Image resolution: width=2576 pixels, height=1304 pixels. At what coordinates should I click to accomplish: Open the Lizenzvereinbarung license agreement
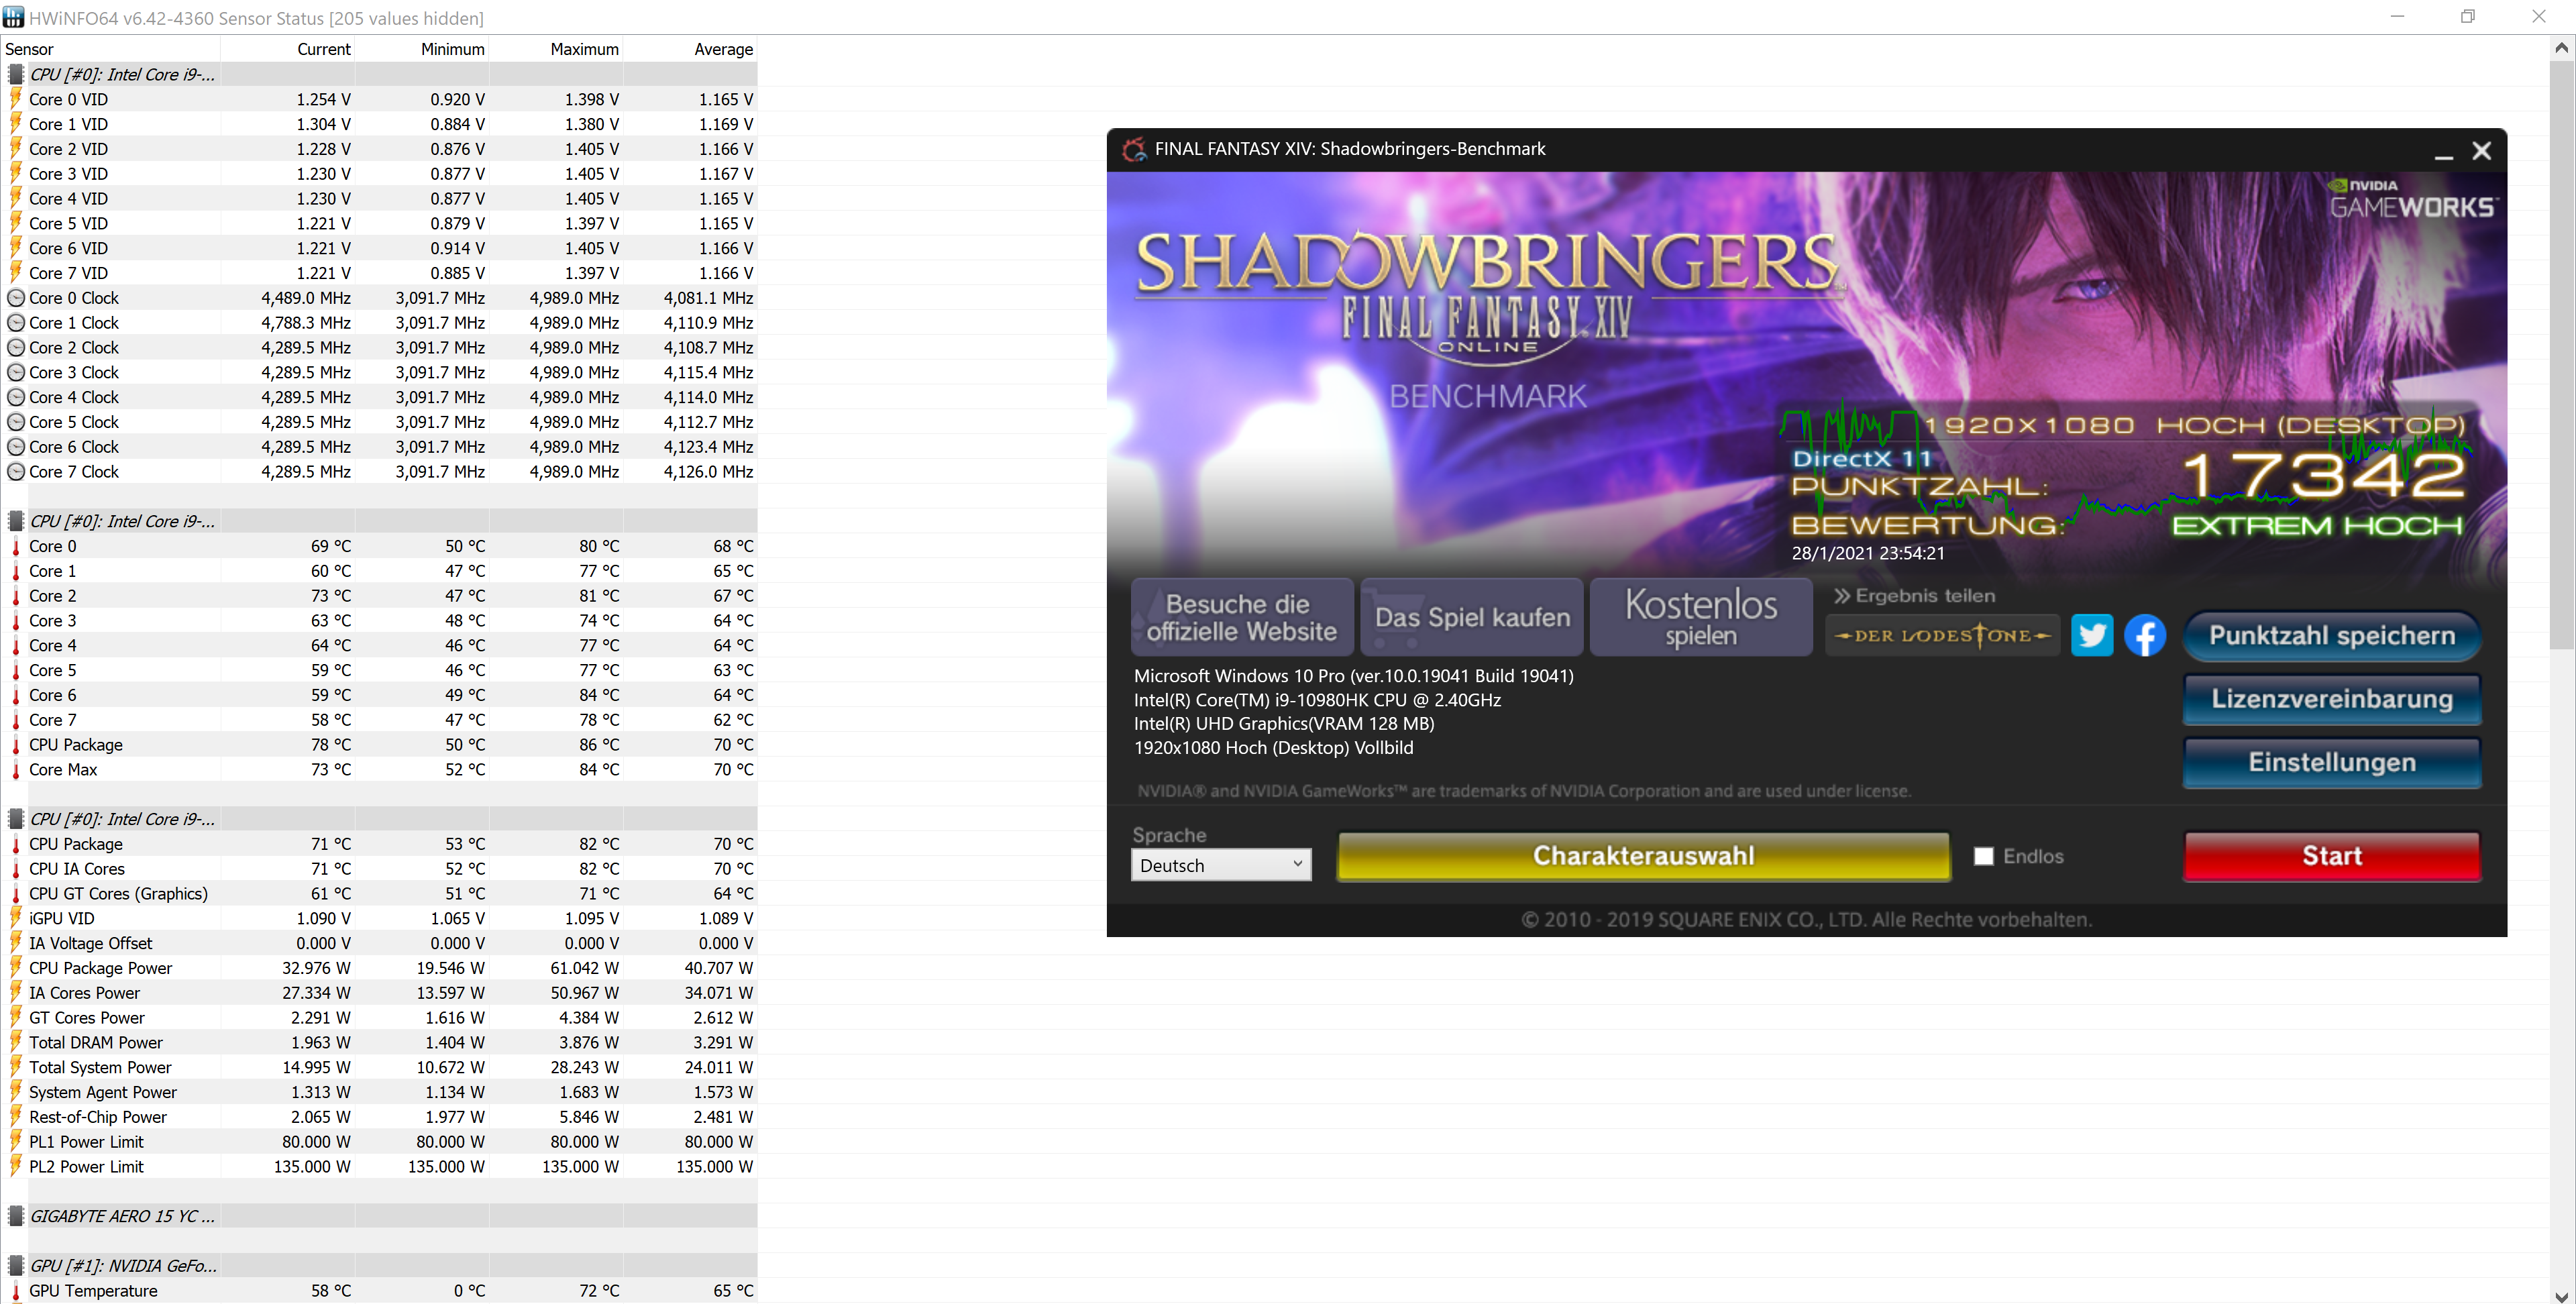click(2331, 699)
